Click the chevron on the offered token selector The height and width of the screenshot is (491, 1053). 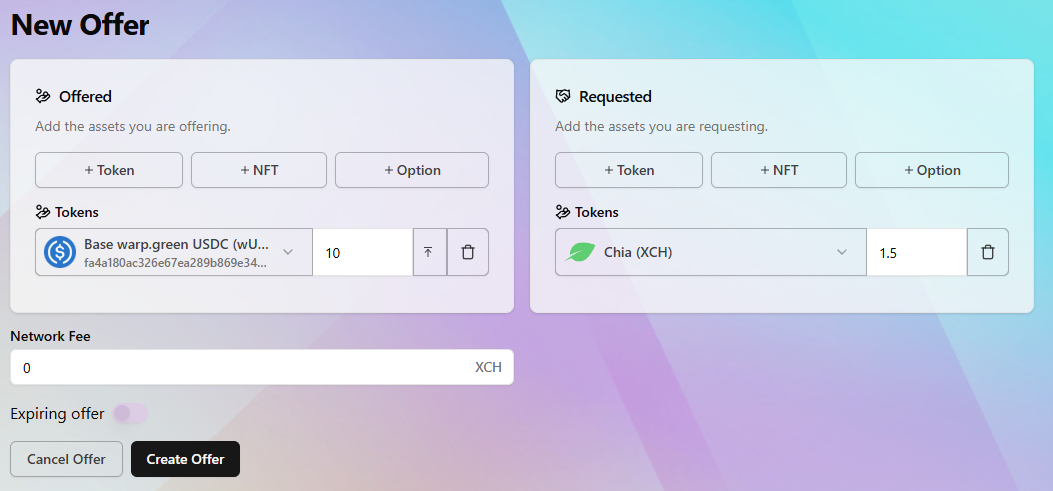288,252
